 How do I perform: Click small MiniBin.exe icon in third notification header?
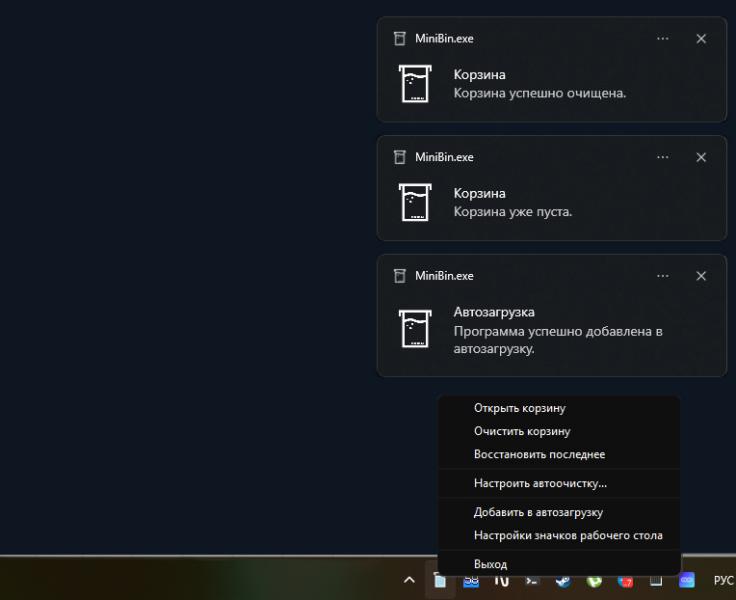pyautogui.click(x=399, y=276)
